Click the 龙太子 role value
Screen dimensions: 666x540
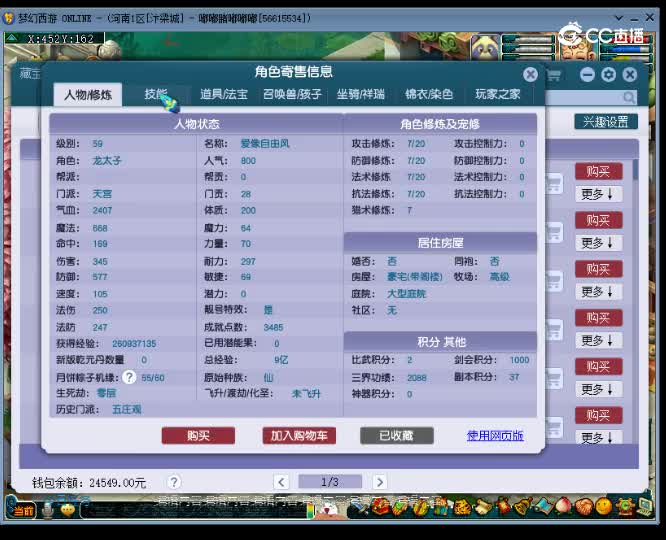pos(107,161)
